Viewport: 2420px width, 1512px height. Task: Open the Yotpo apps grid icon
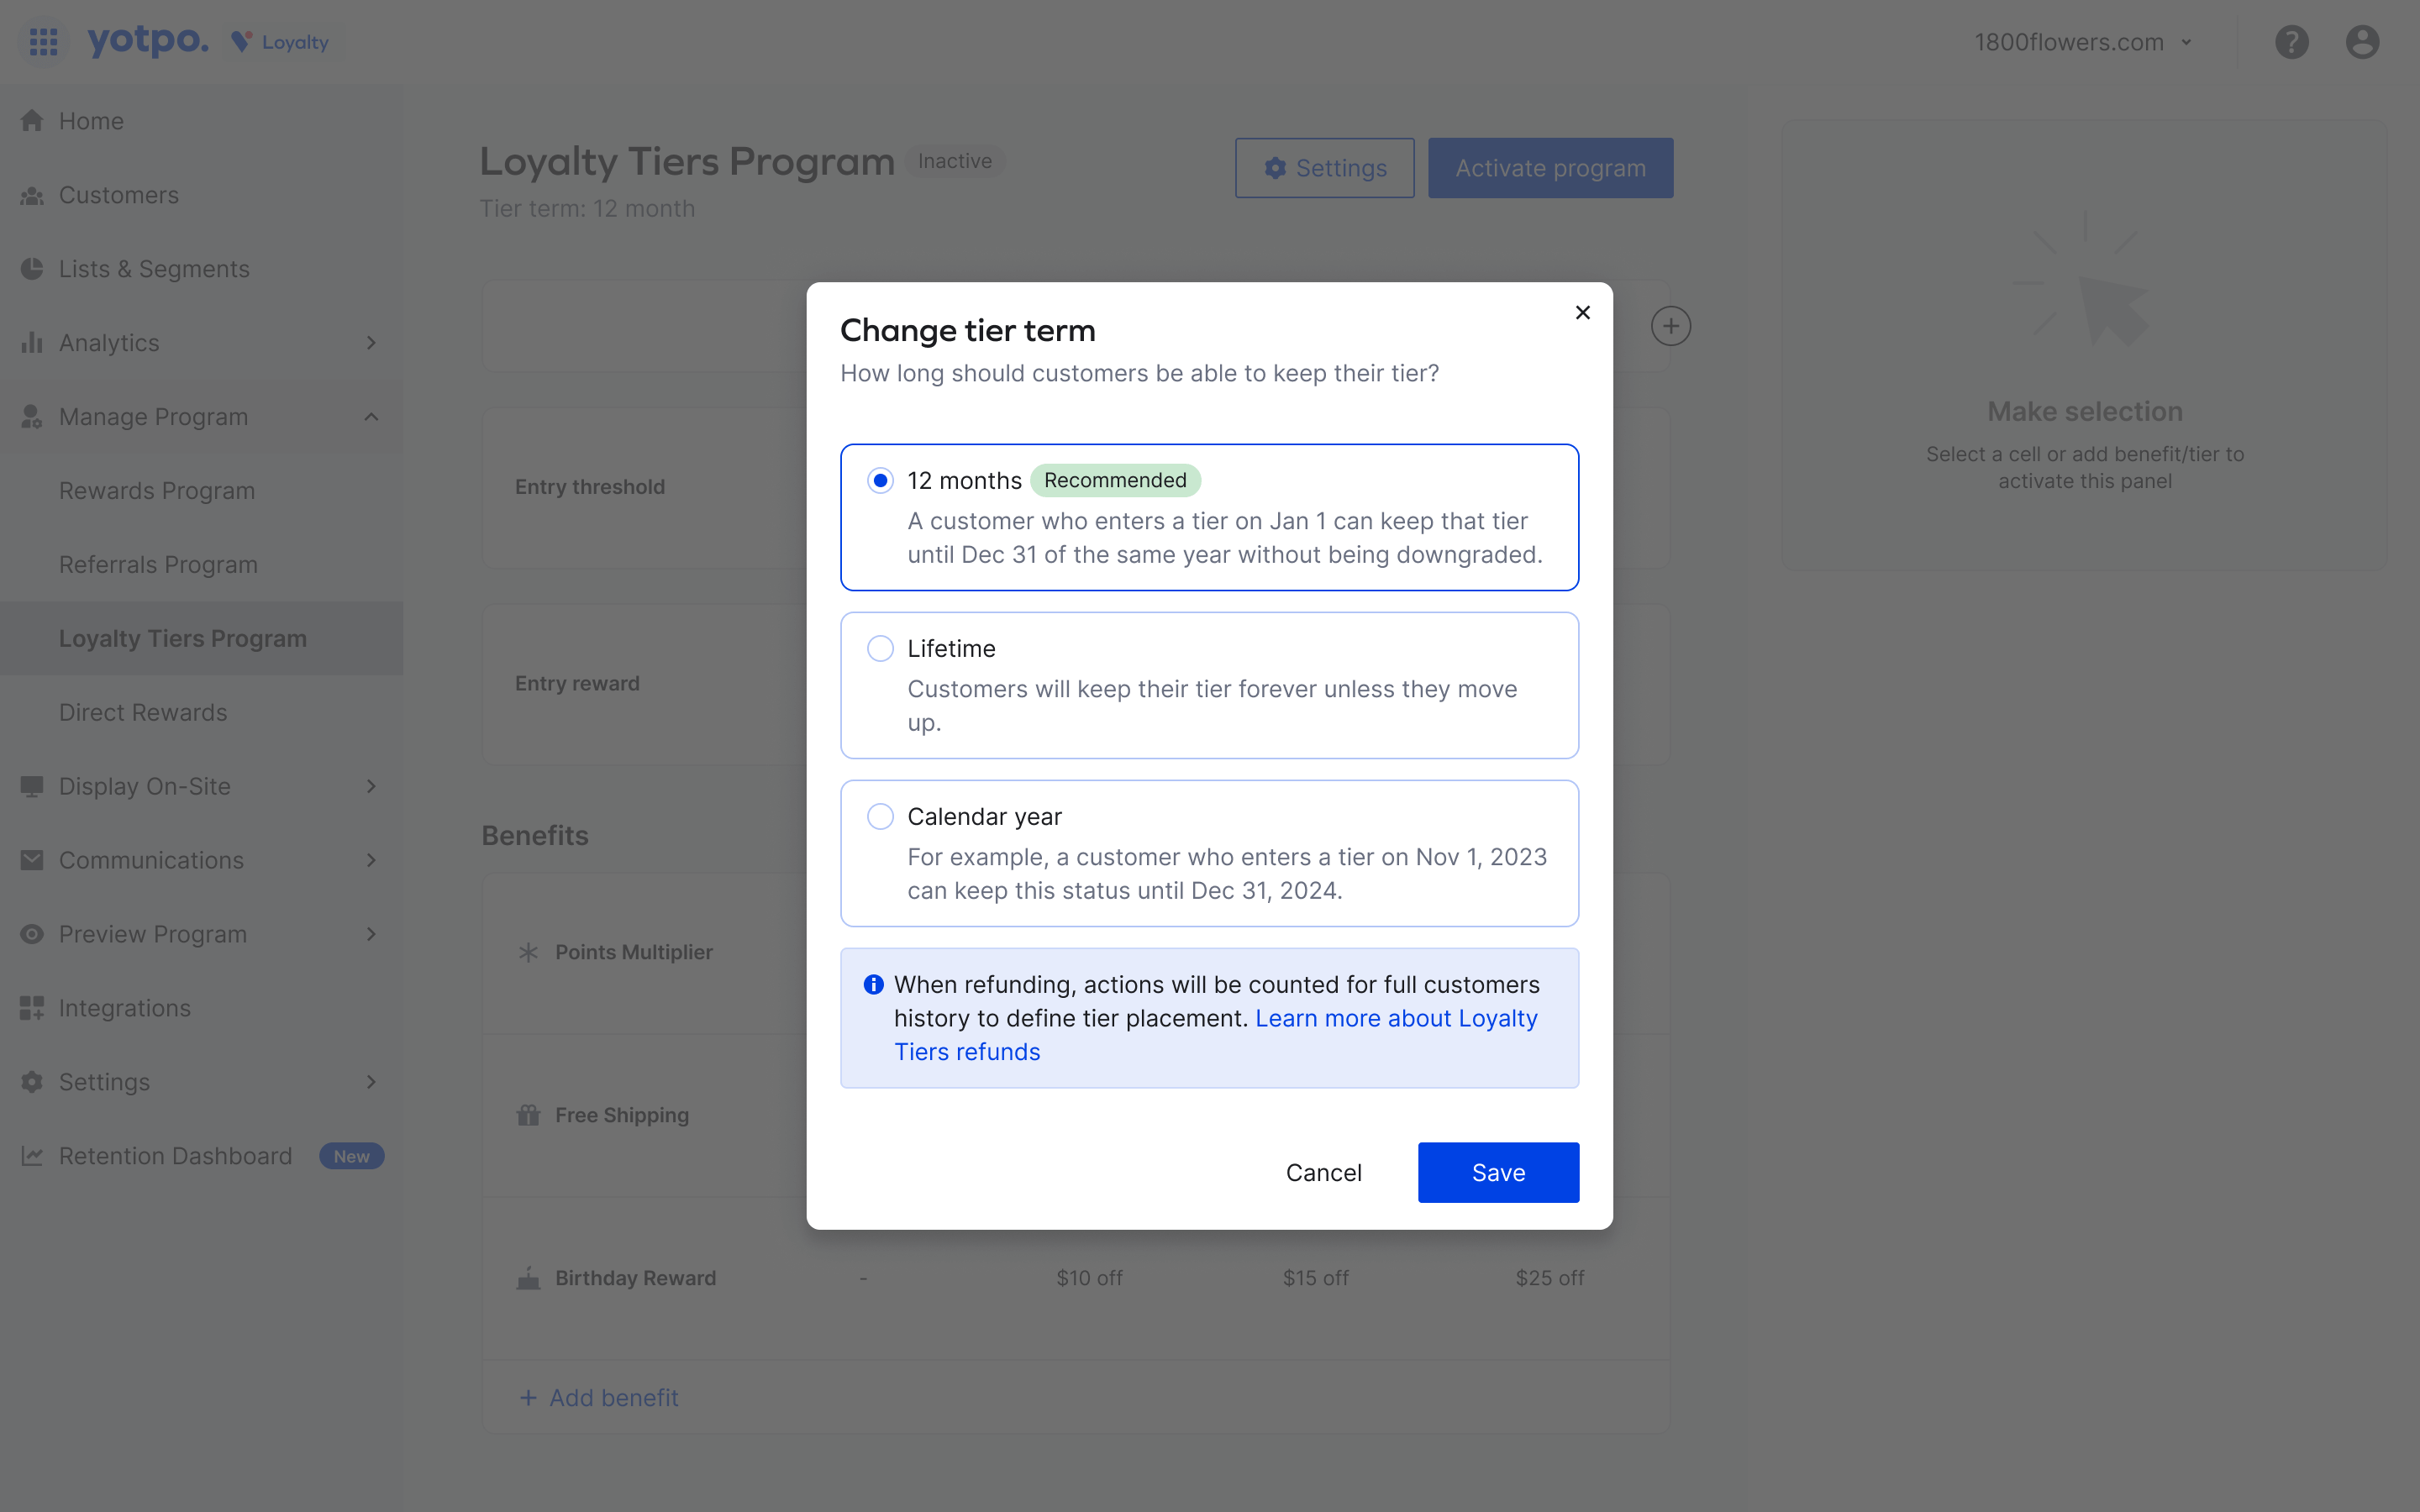44,42
